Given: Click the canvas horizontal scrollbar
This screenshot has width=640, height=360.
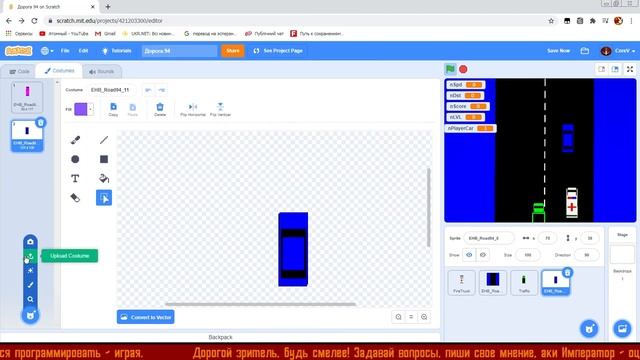Looking at the screenshot, I should (x=260, y=304).
